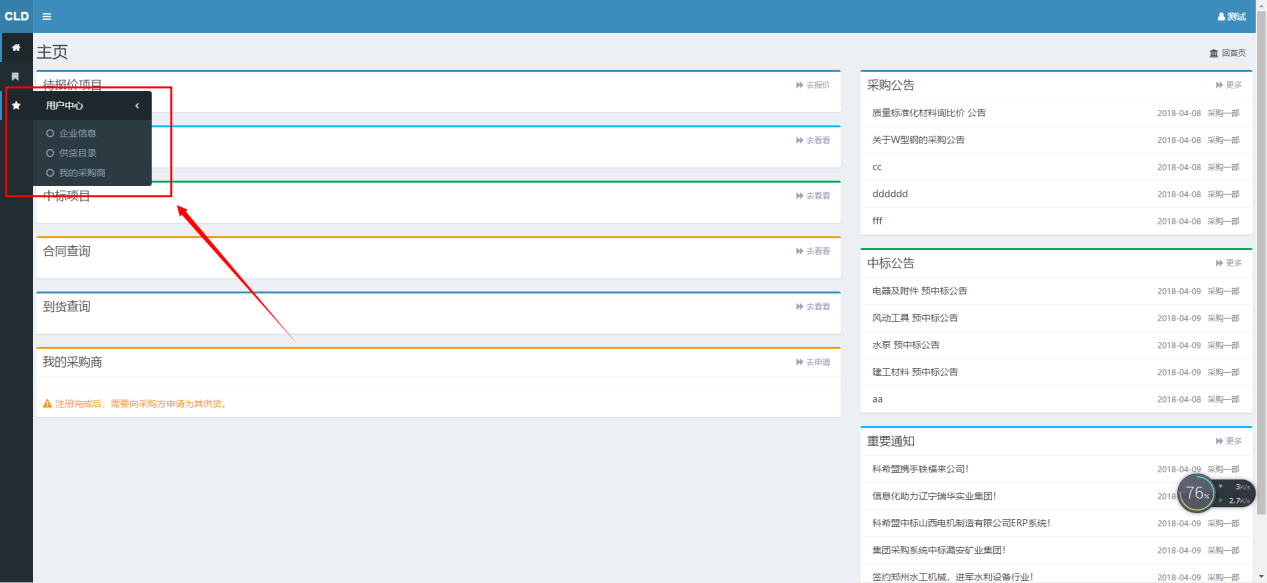This screenshot has width=1267, height=583.
Task: Click 去申请 in the 我的采购商 panel
Action: coord(813,362)
